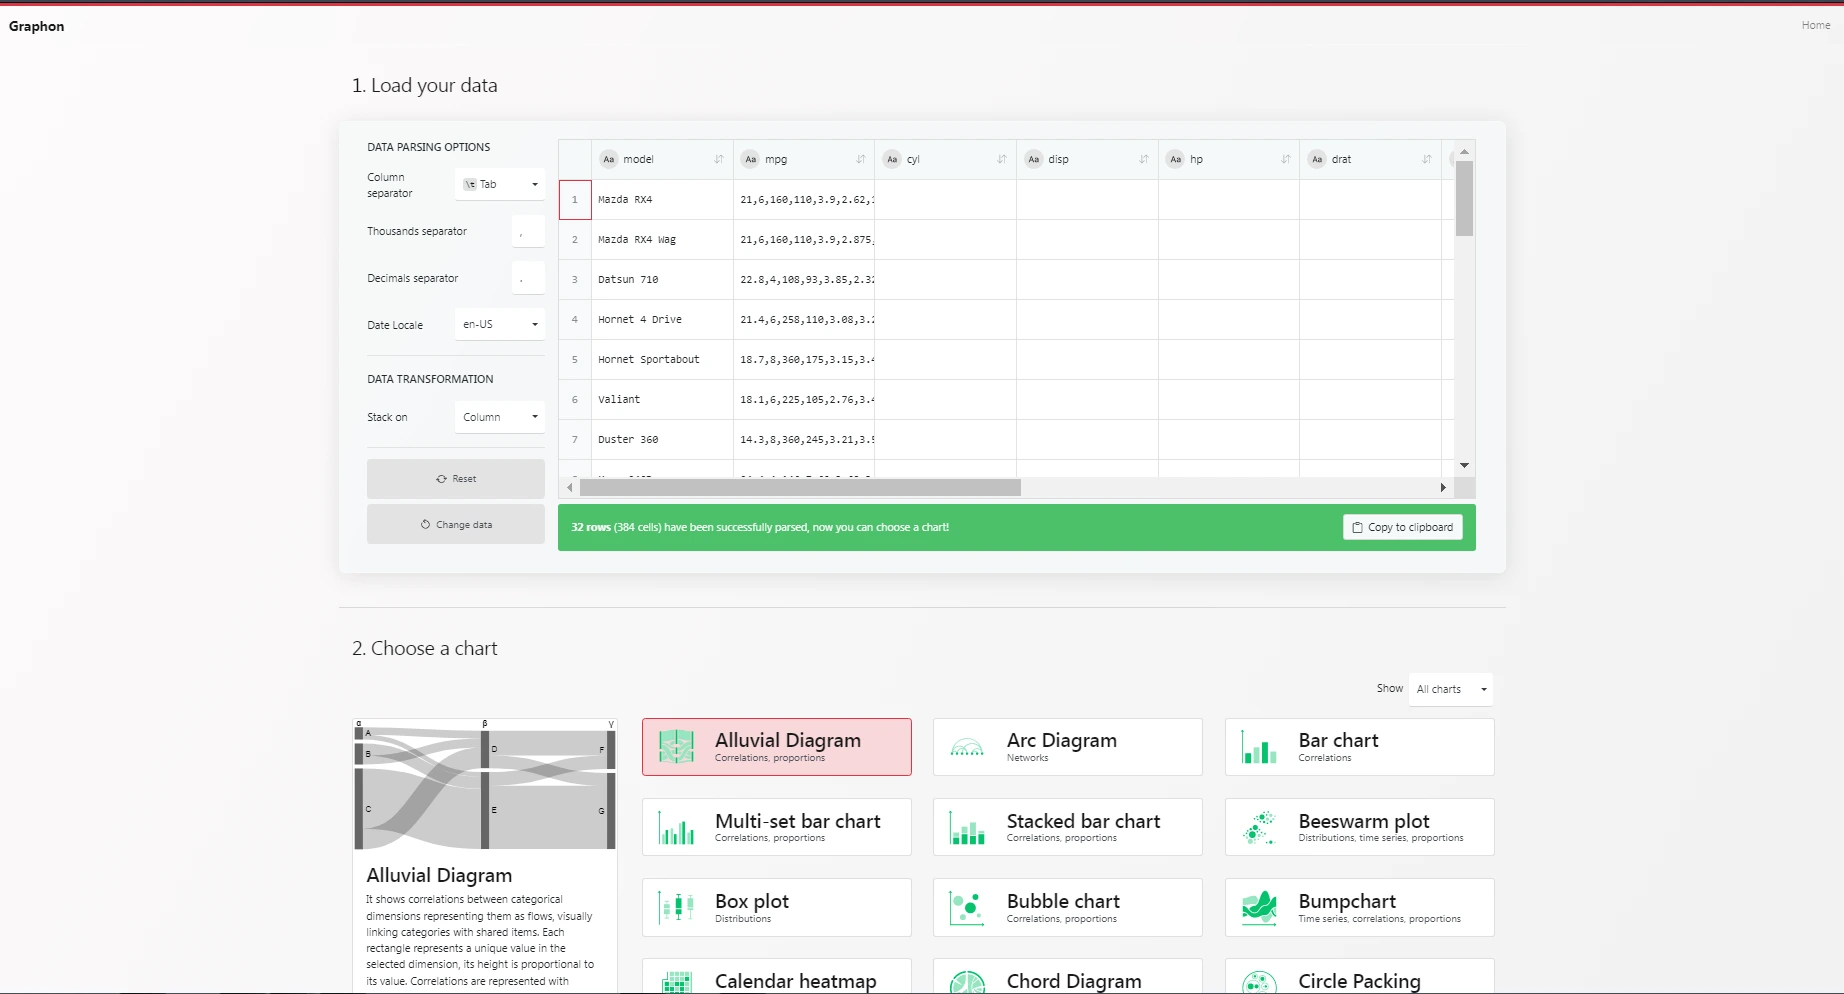1844x994 pixels.
Task: Click row number 1 header
Action: (575, 200)
